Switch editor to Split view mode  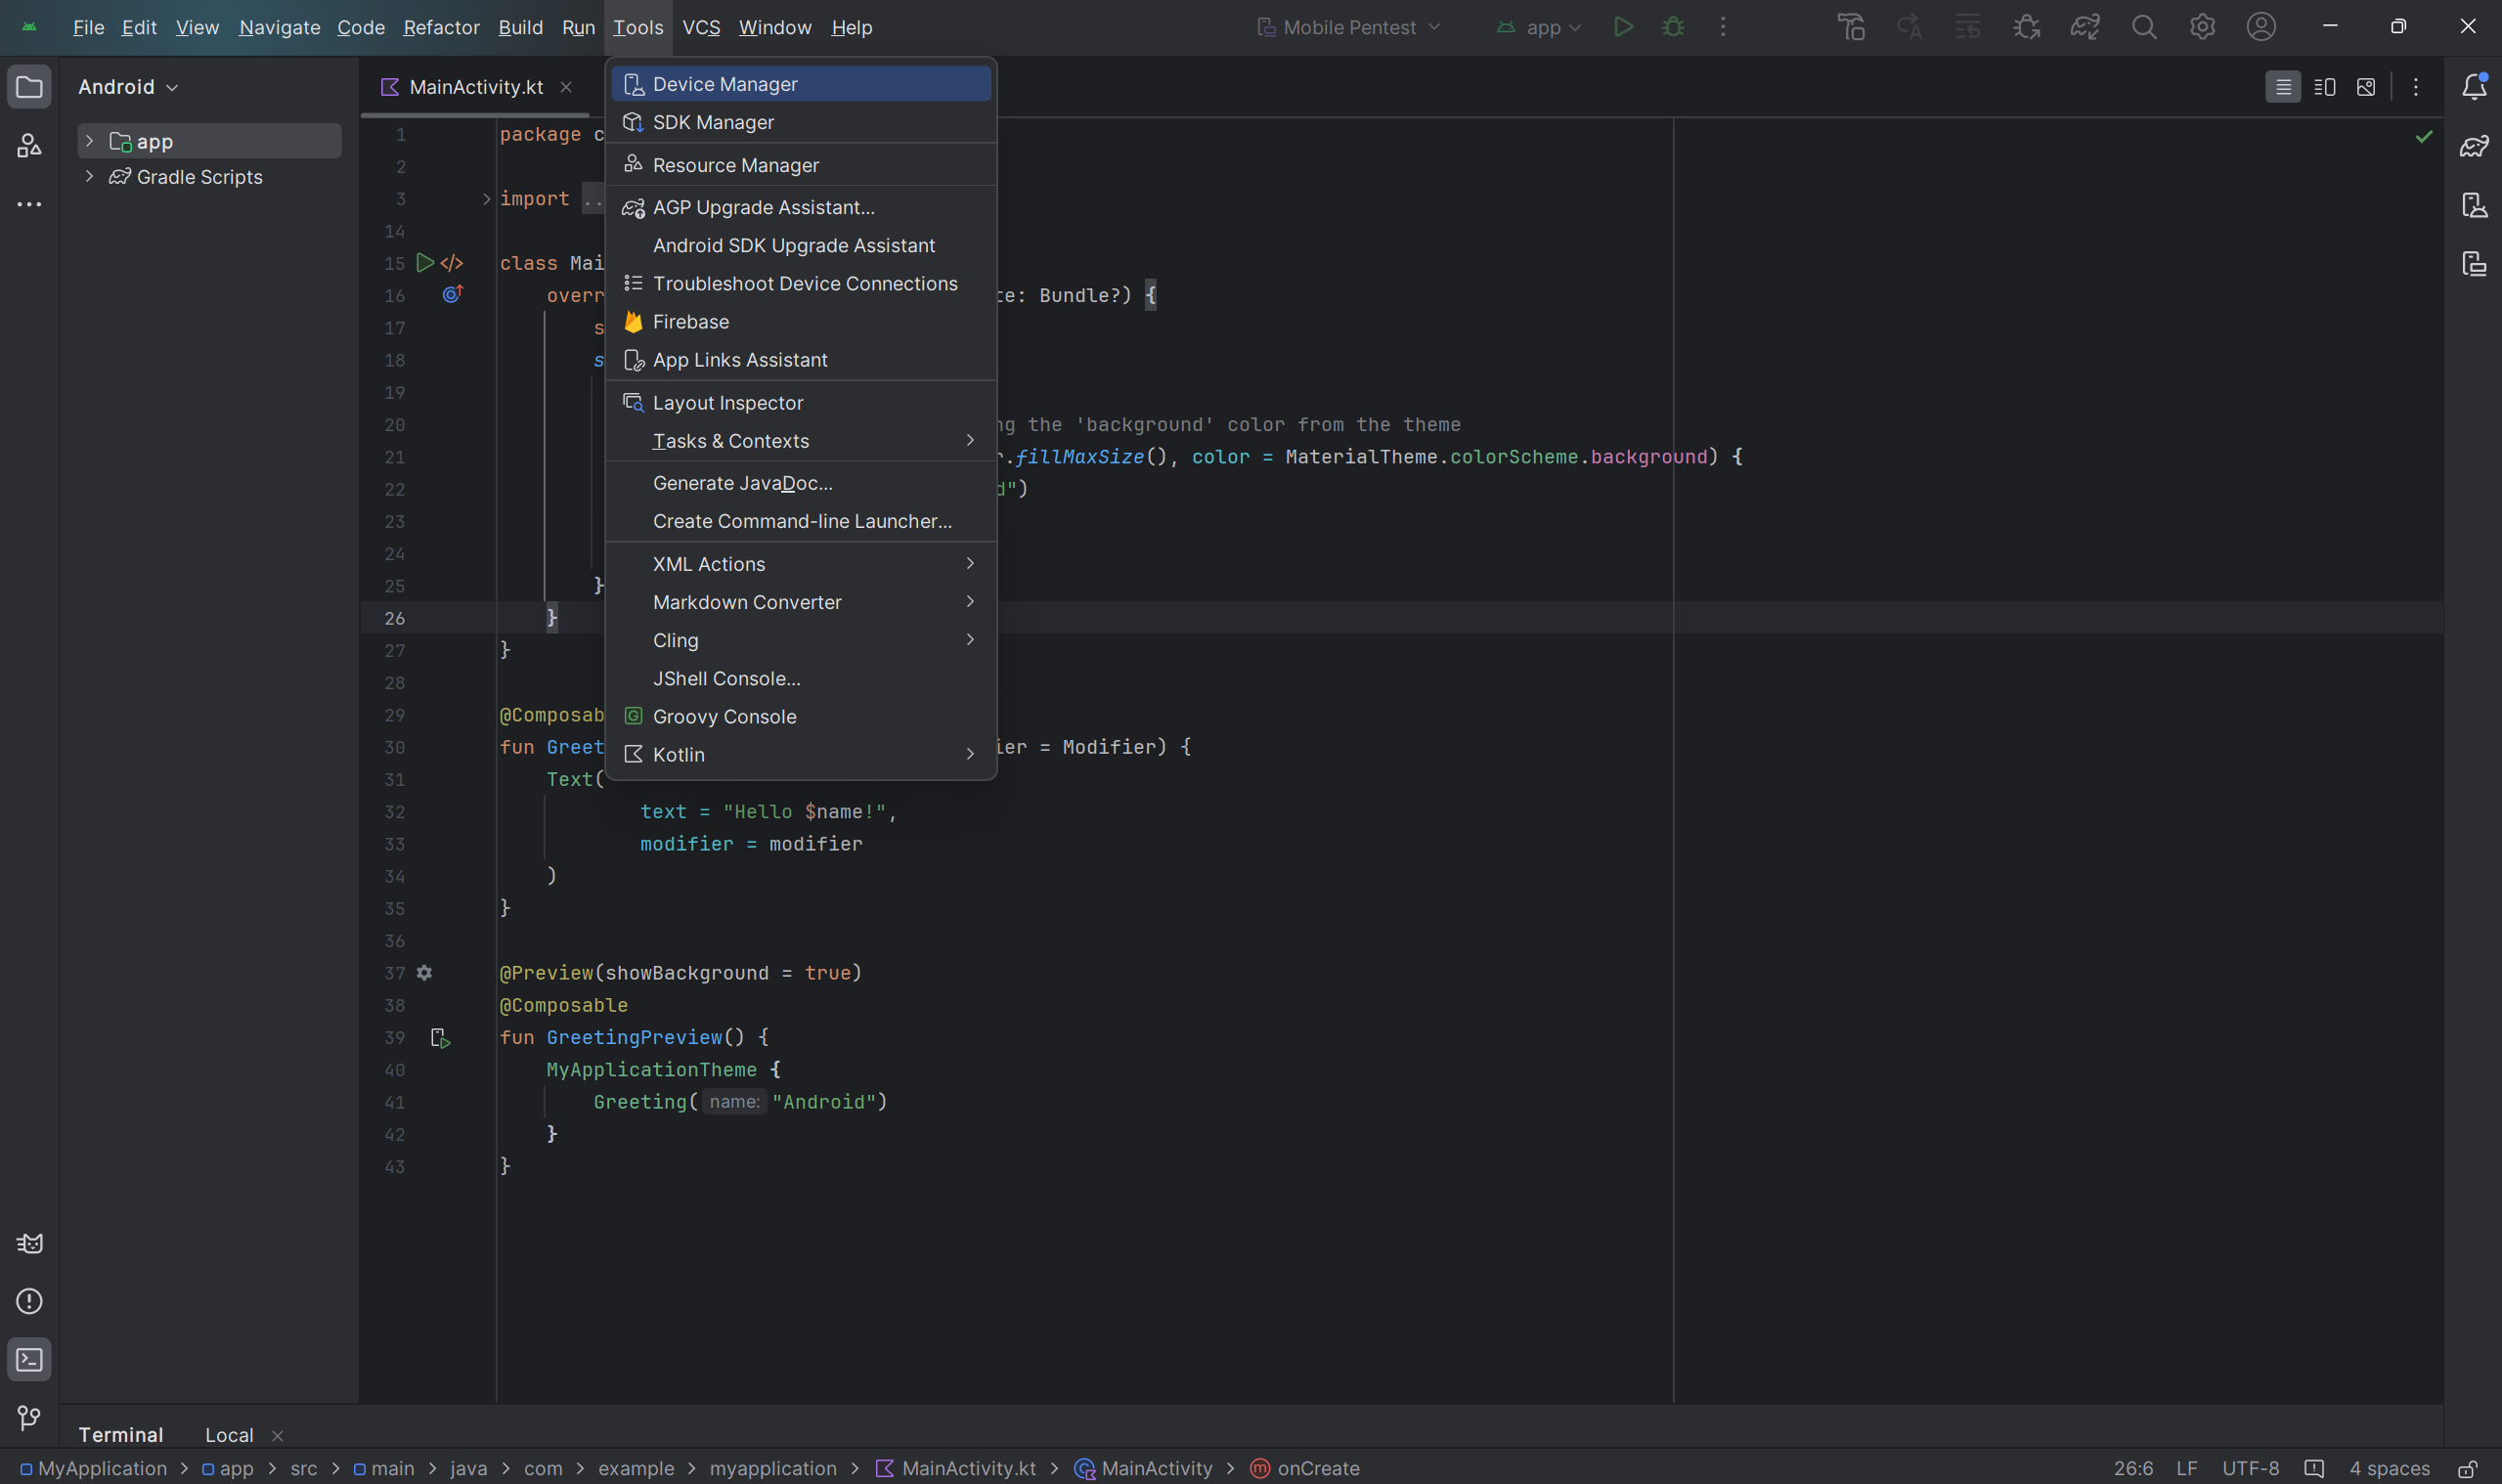[2324, 87]
